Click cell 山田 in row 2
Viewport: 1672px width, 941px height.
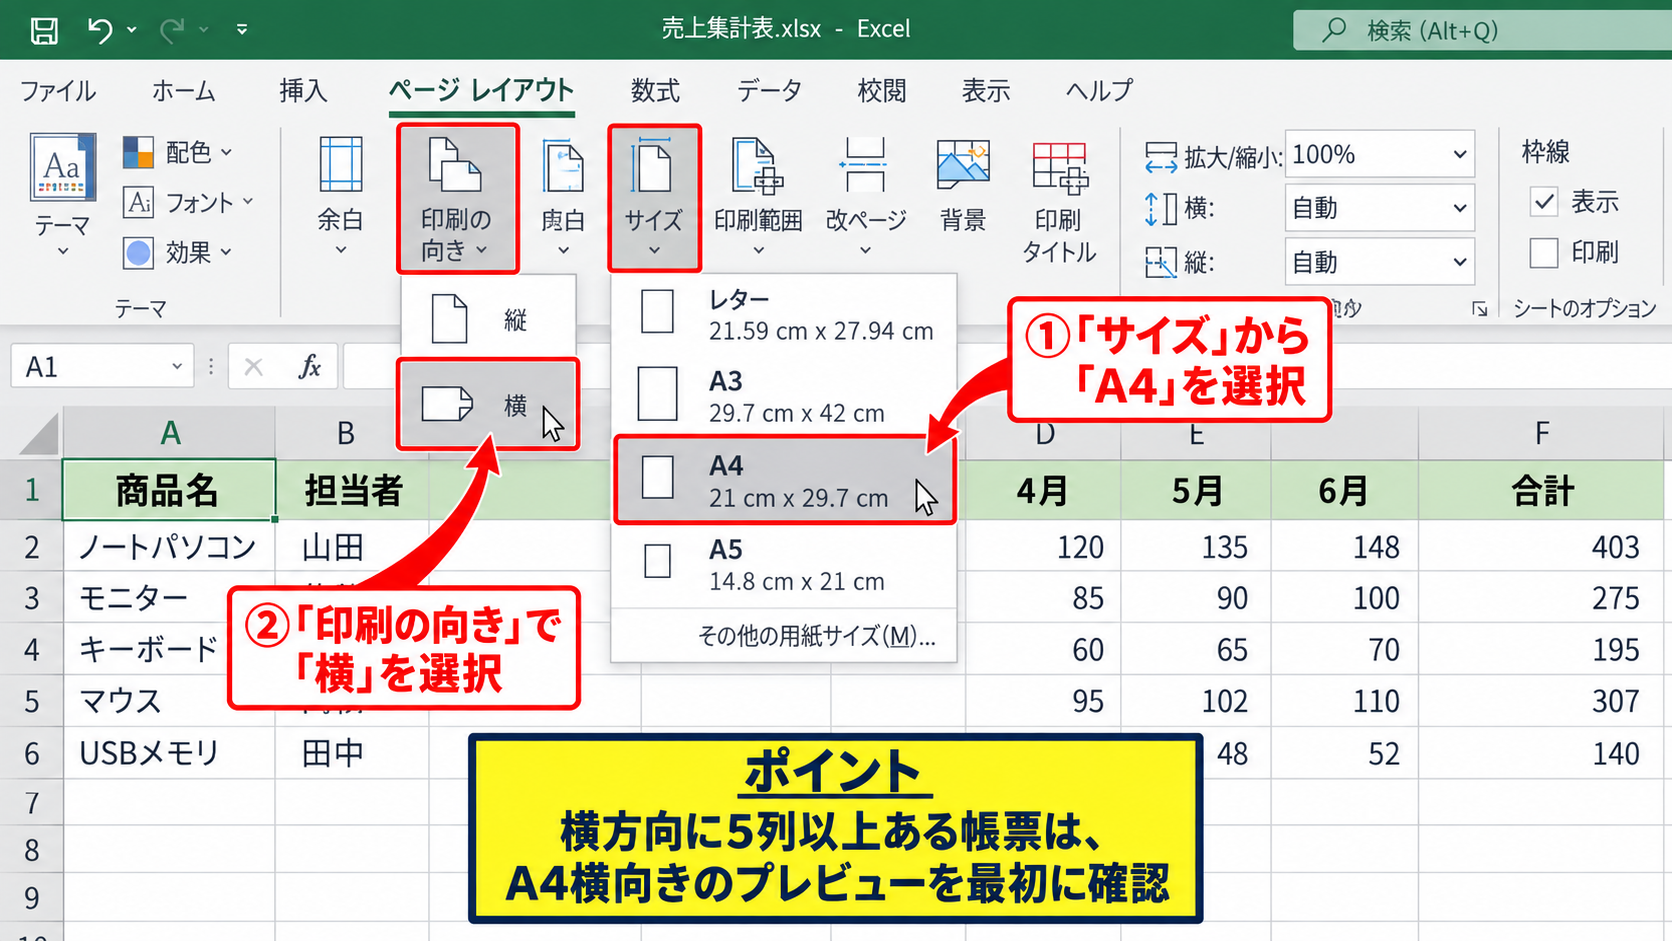click(352, 547)
